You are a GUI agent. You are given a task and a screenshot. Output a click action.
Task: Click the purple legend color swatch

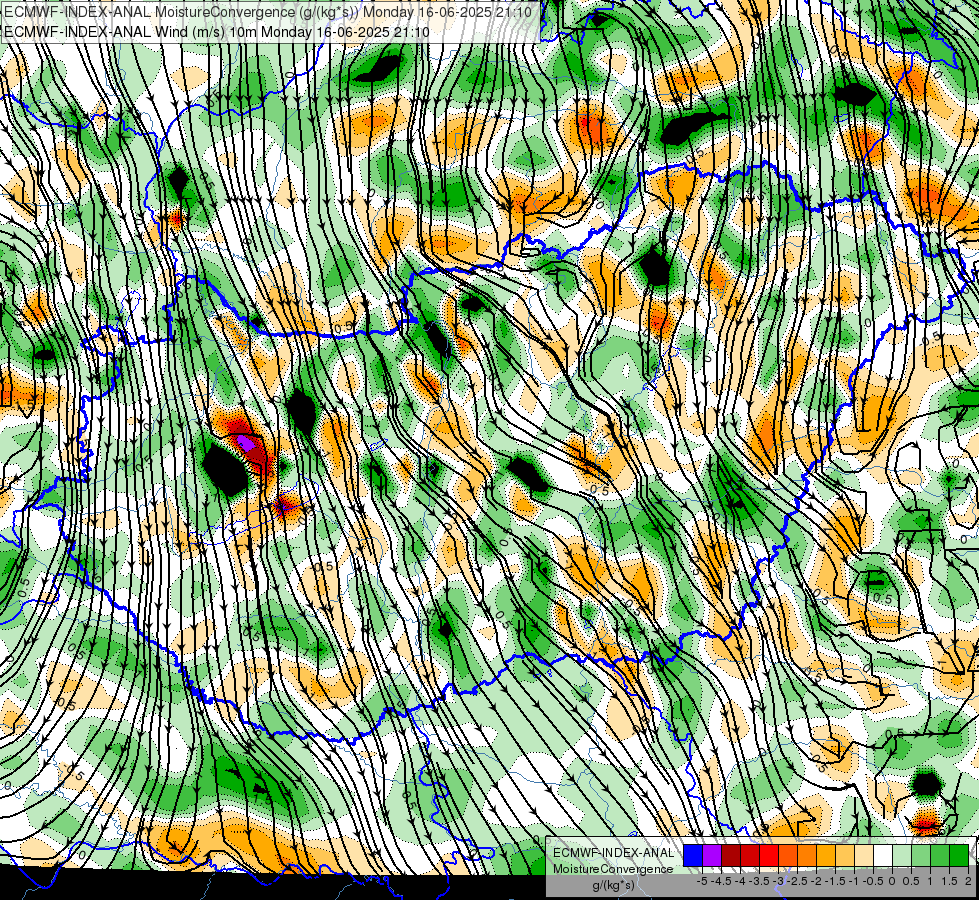pyautogui.click(x=712, y=855)
